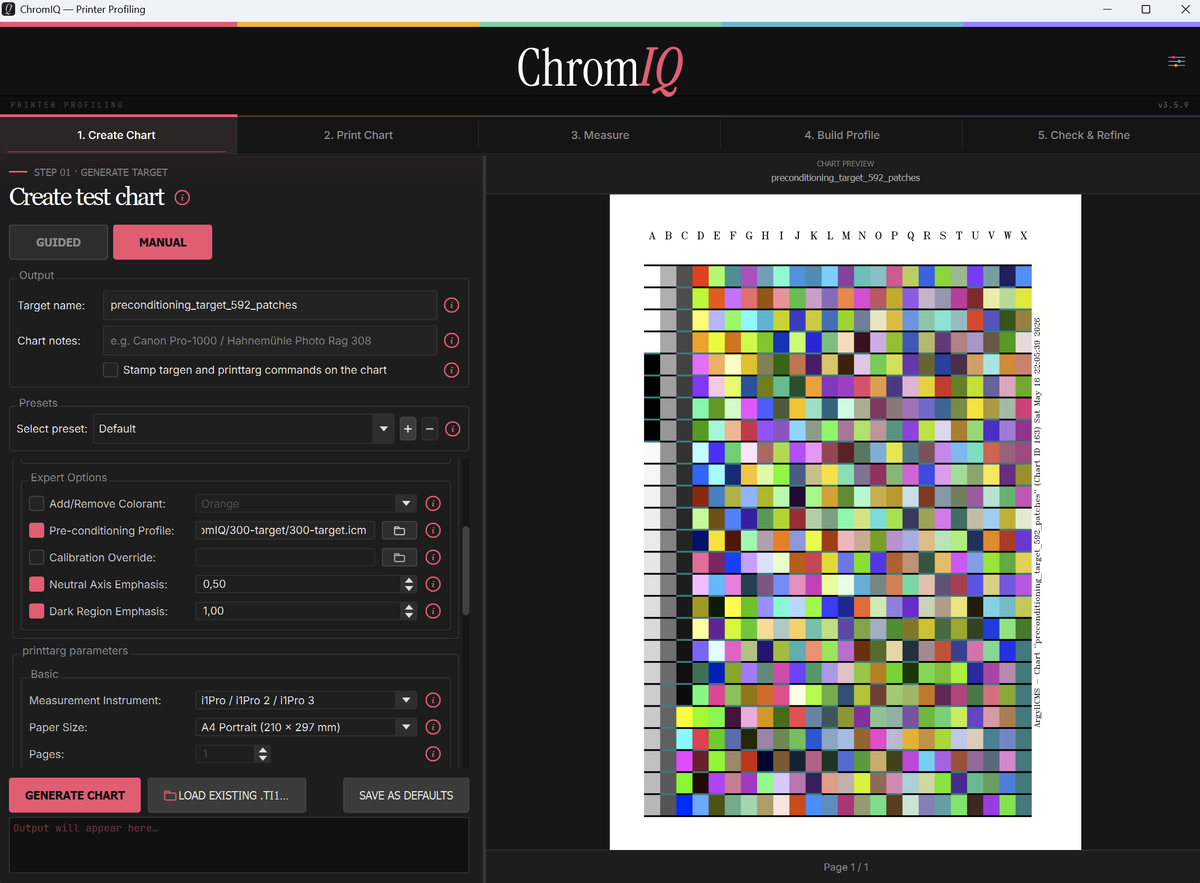
Task: Click the output log text area
Action: click(239, 845)
